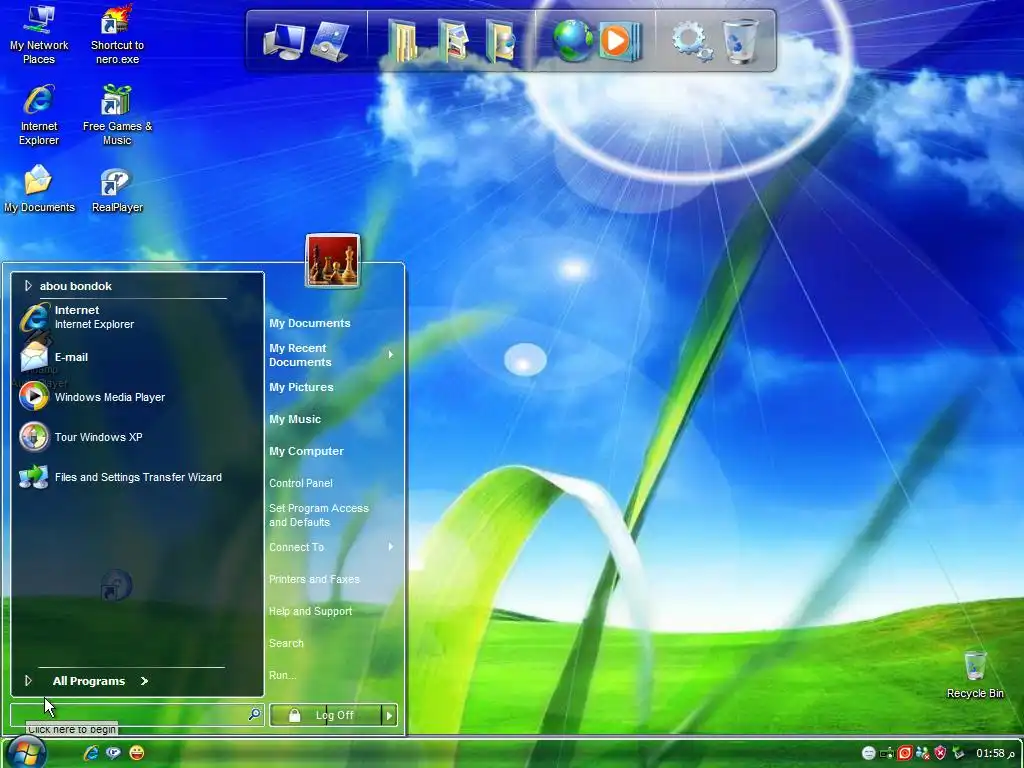This screenshot has height=768, width=1024.
Task: Open My Pictures from the Start menu
Action: click(x=301, y=387)
